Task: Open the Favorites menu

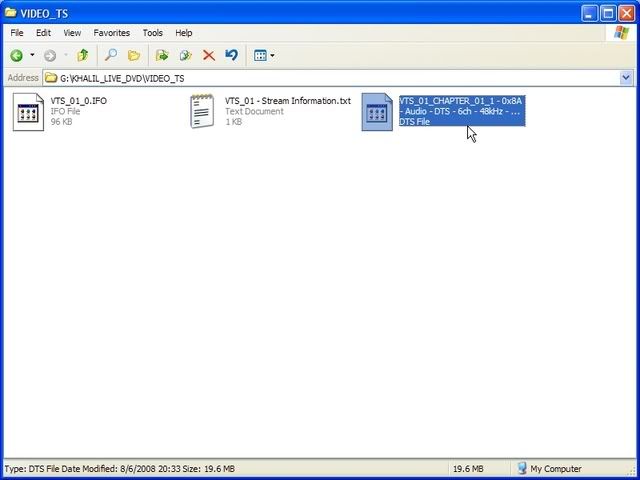Action: (x=111, y=33)
